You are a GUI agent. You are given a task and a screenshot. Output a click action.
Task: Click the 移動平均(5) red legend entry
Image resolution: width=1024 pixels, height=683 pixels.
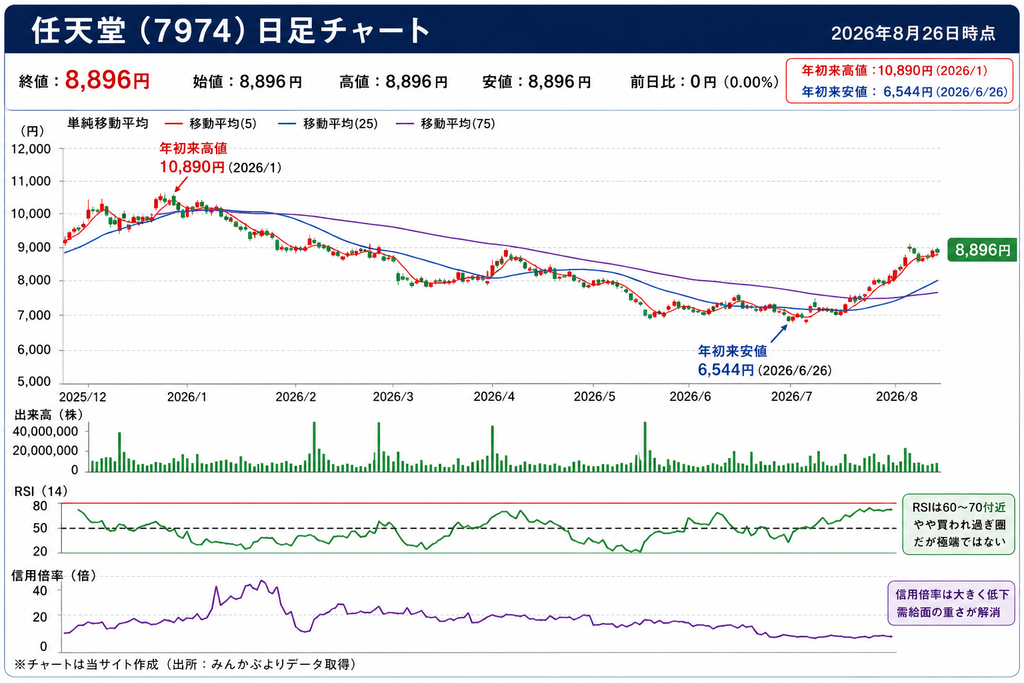[x=210, y=123]
